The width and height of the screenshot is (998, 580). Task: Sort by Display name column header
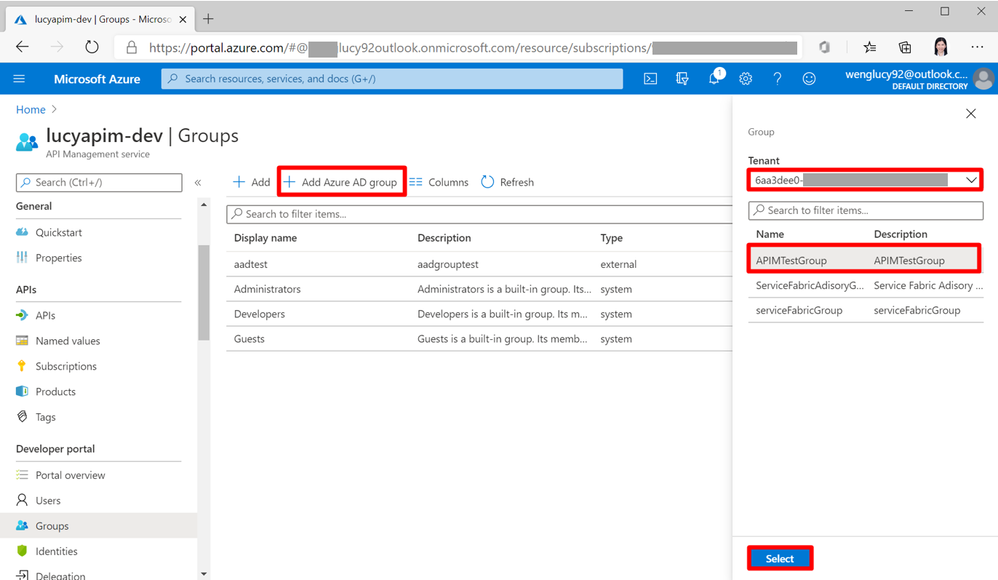point(265,238)
